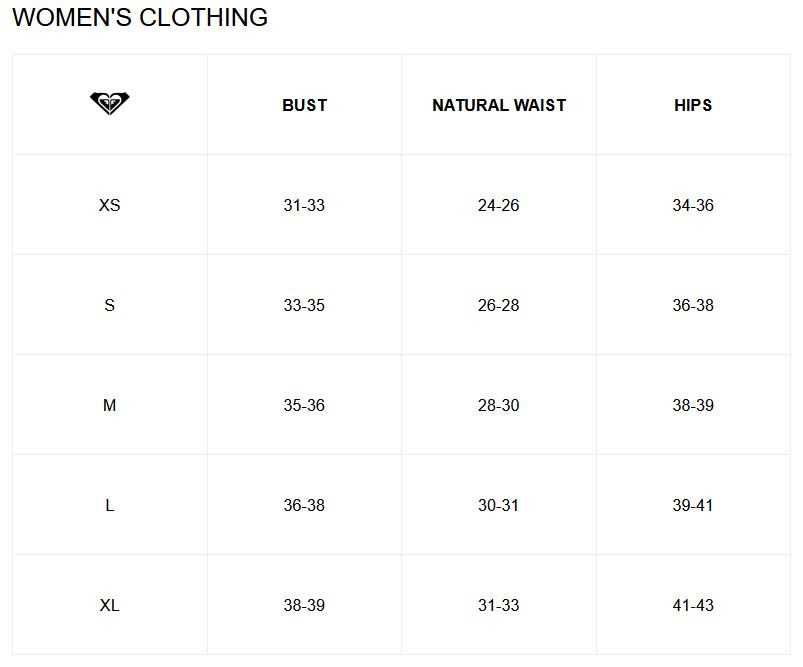
Task: Select the NATURAL WAIST column header
Action: click(x=499, y=105)
